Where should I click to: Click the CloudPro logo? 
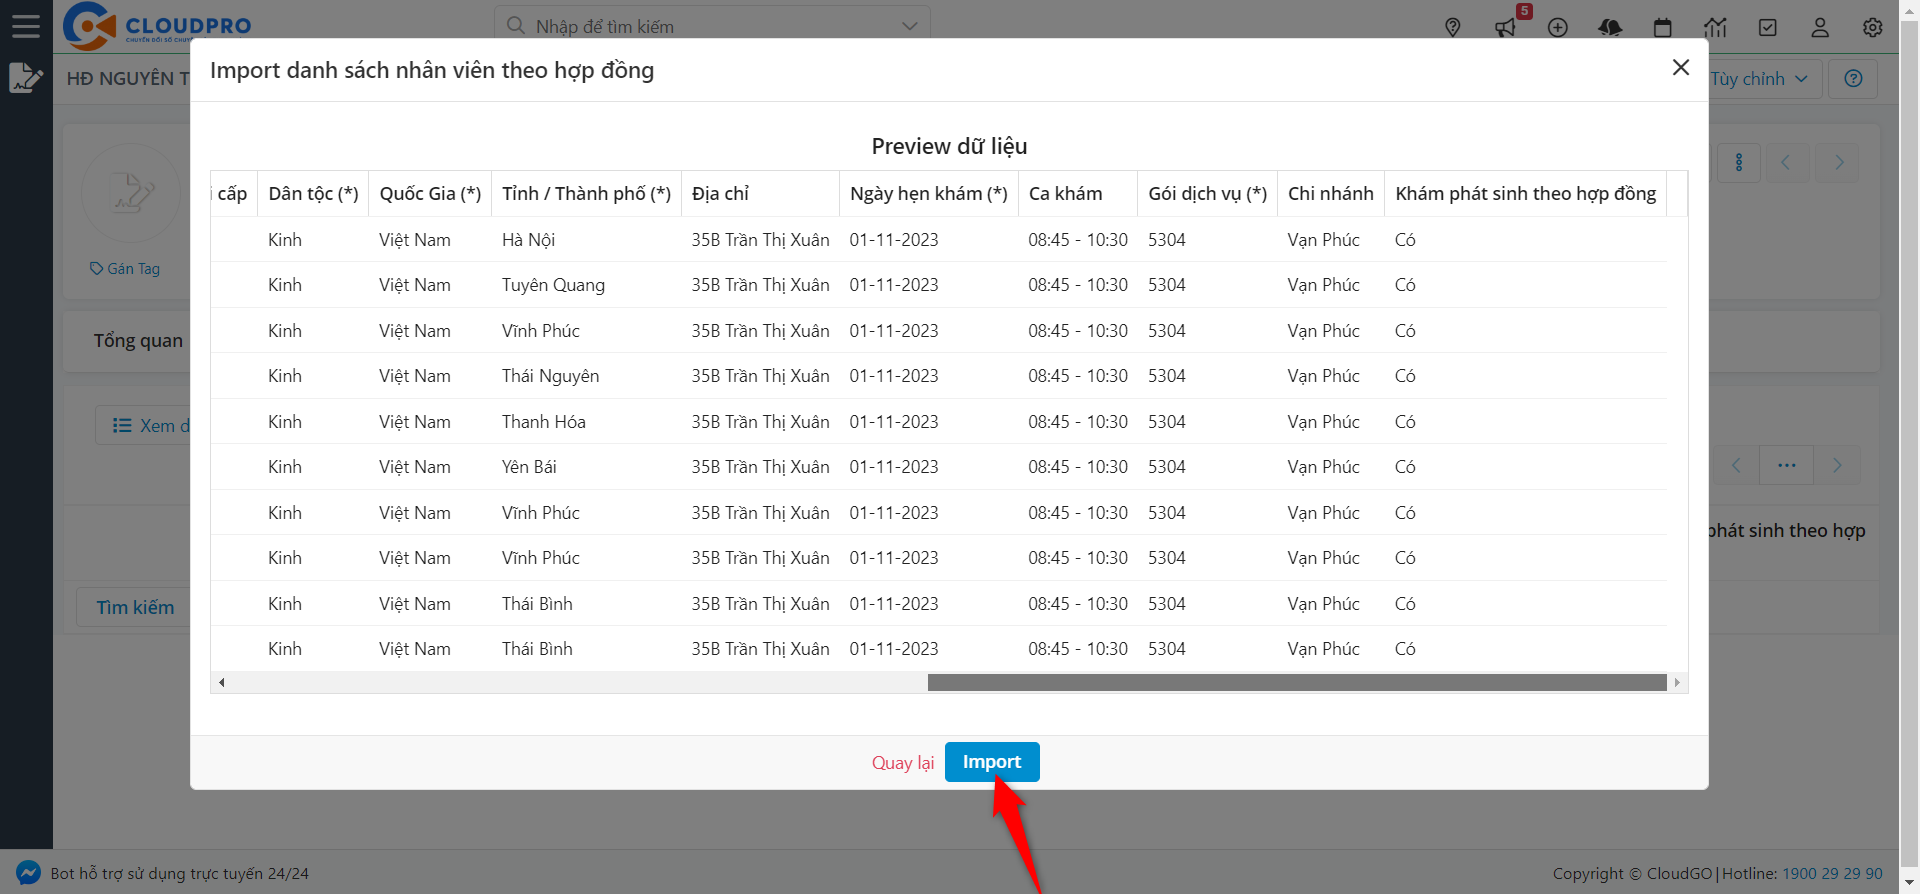click(x=158, y=26)
